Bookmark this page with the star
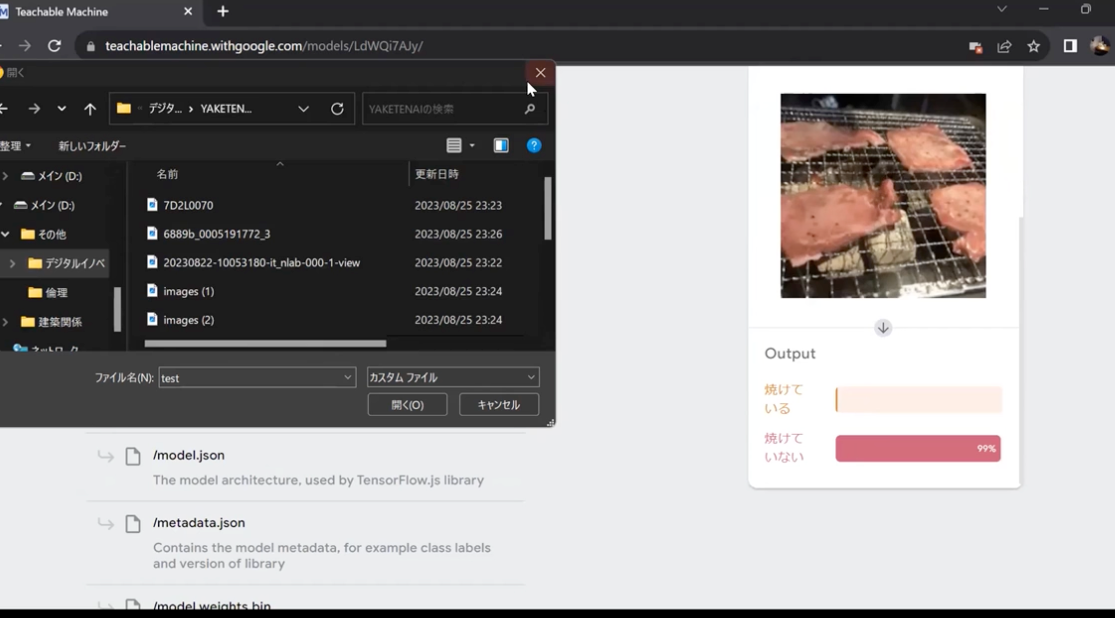This screenshot has width=1115, height=618. click(x=1033, y=46)
